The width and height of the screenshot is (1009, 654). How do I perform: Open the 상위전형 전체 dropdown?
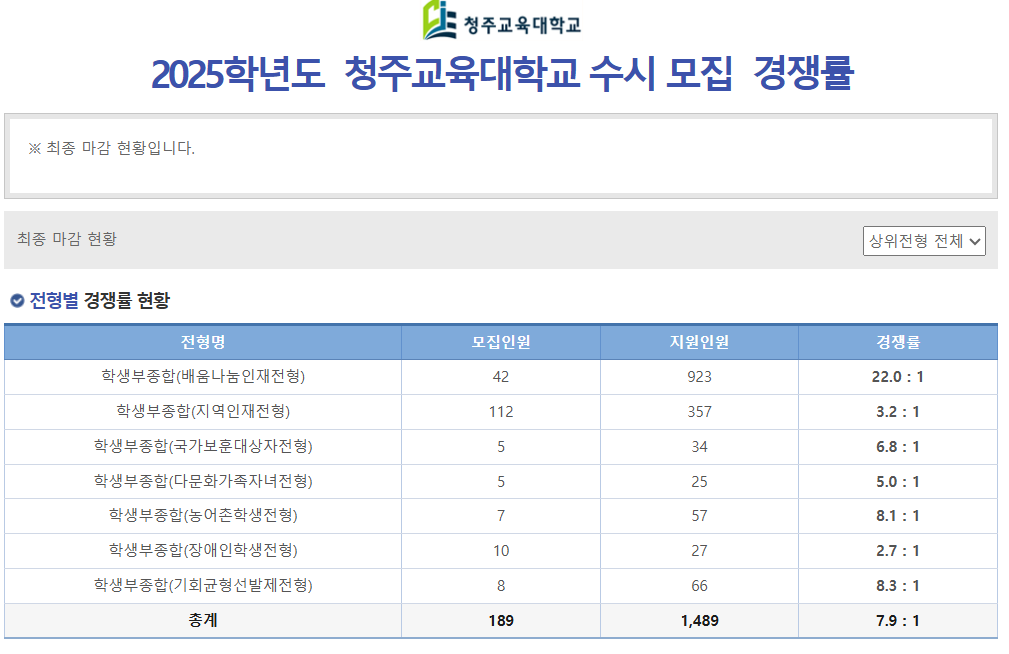point(923,241)
